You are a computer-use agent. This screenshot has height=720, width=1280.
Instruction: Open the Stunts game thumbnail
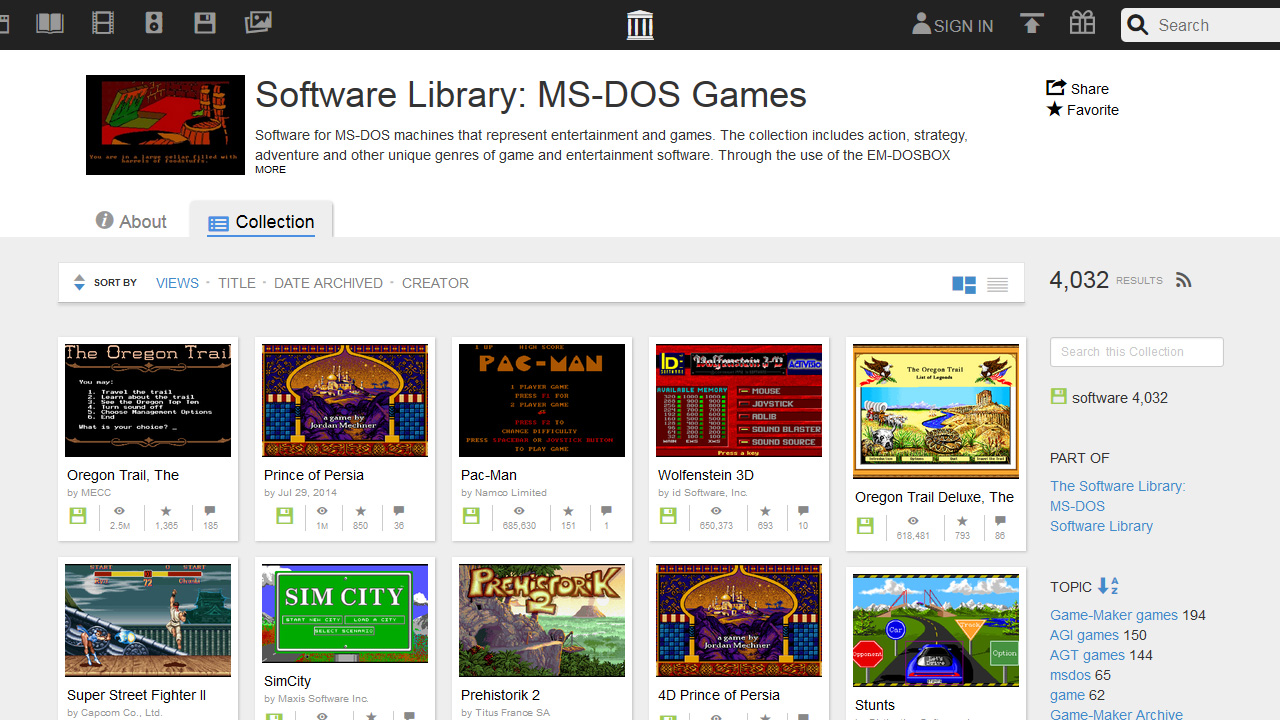point(936,630)
